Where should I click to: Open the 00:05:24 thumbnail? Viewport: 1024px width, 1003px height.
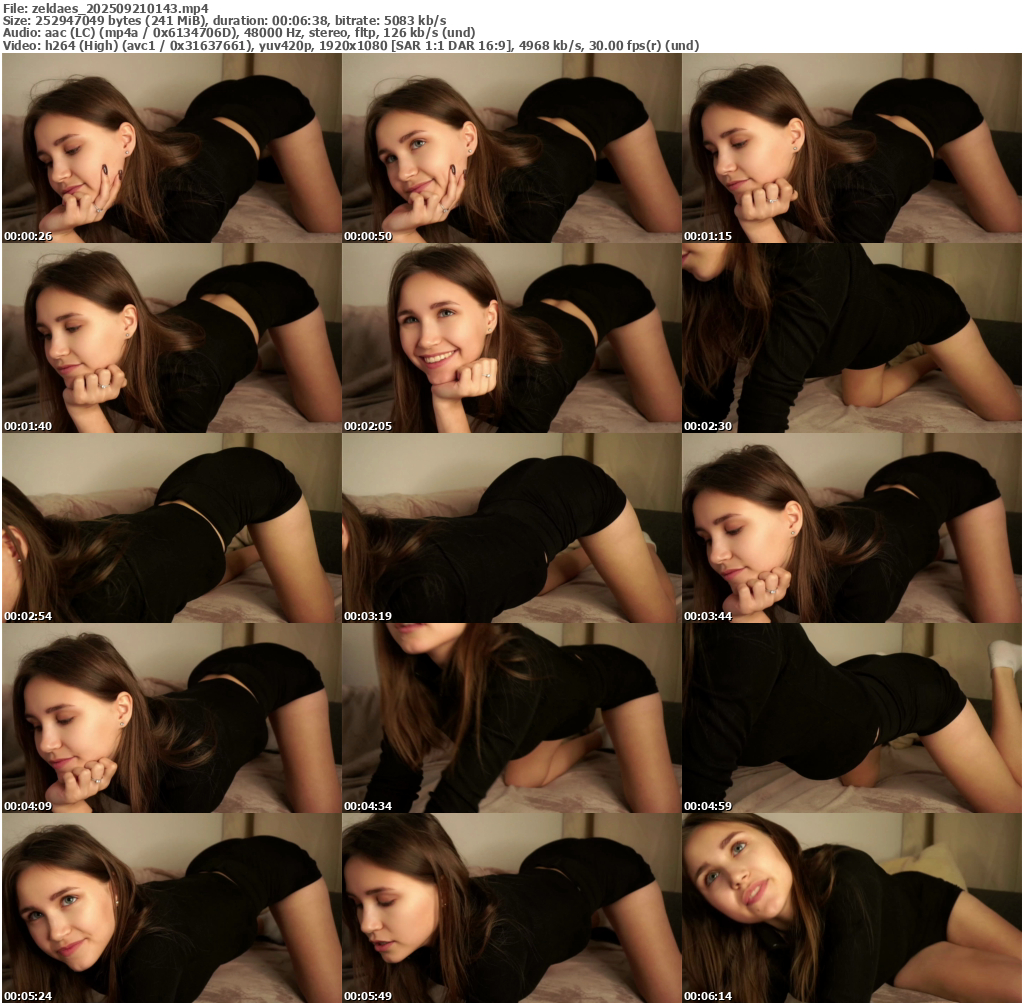pos(171,908)
